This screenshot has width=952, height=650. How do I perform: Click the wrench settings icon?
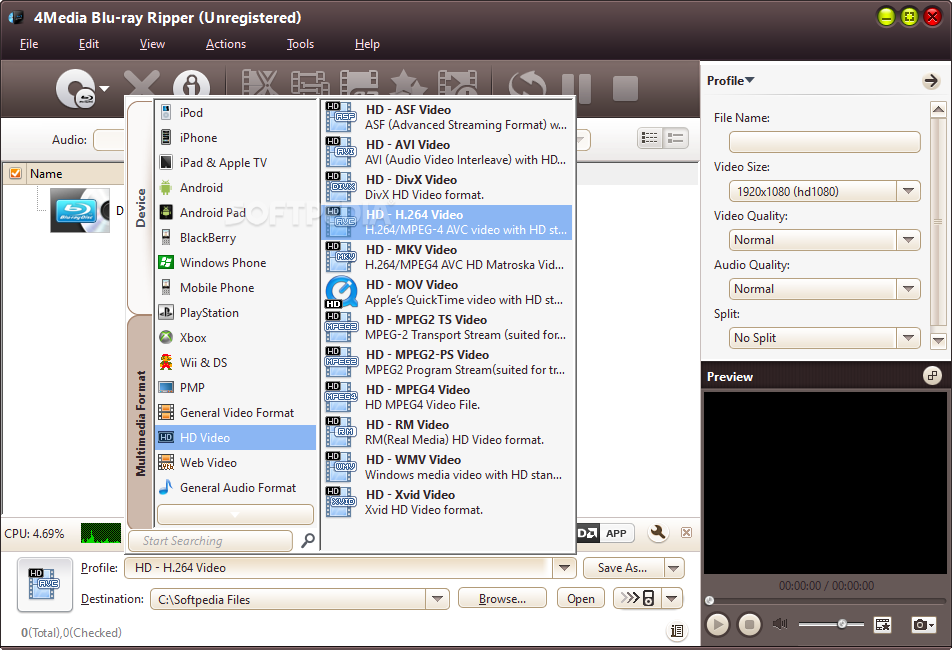(x=658, y=532)
